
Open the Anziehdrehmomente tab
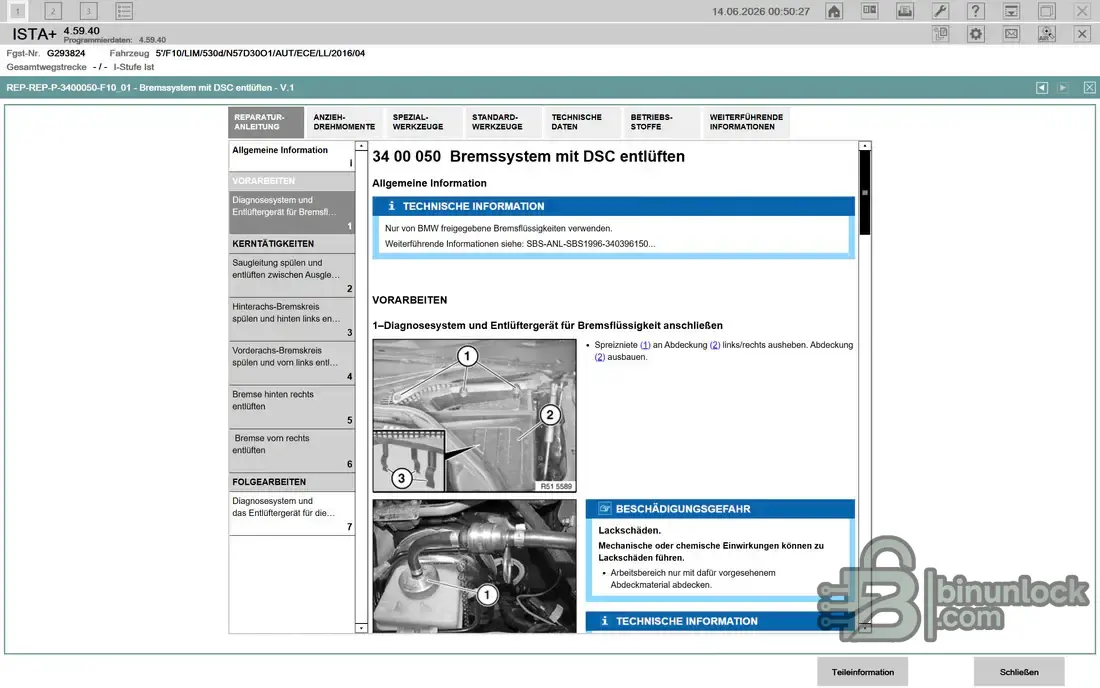(x=344, y=122)
